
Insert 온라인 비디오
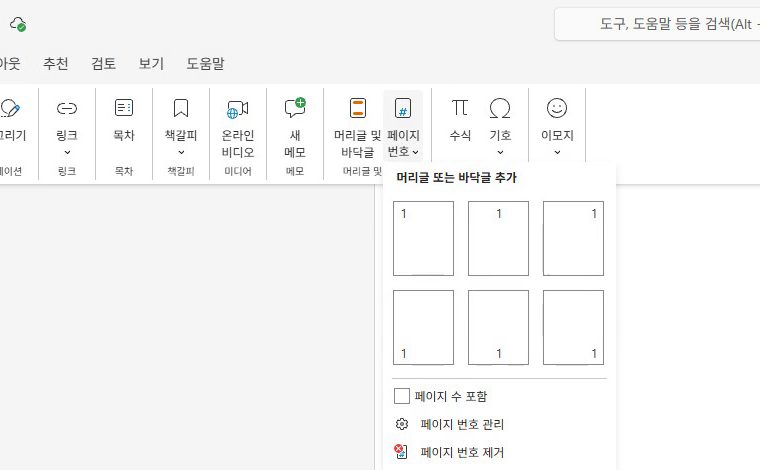click(238, 127)
